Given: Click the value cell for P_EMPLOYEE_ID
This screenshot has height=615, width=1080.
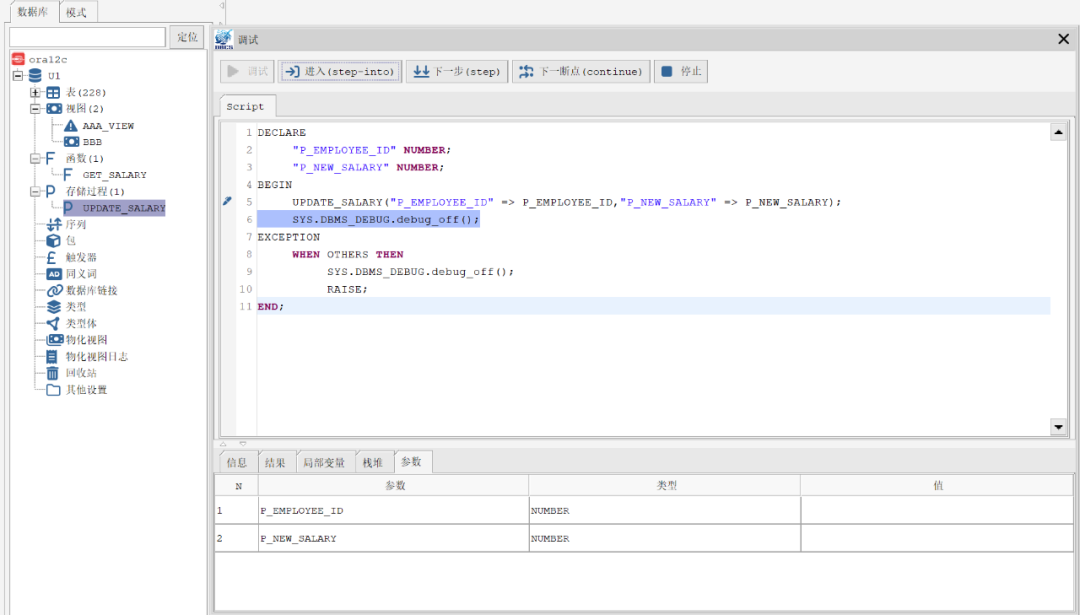Looking at the screenshot, I should pos(938,510).
